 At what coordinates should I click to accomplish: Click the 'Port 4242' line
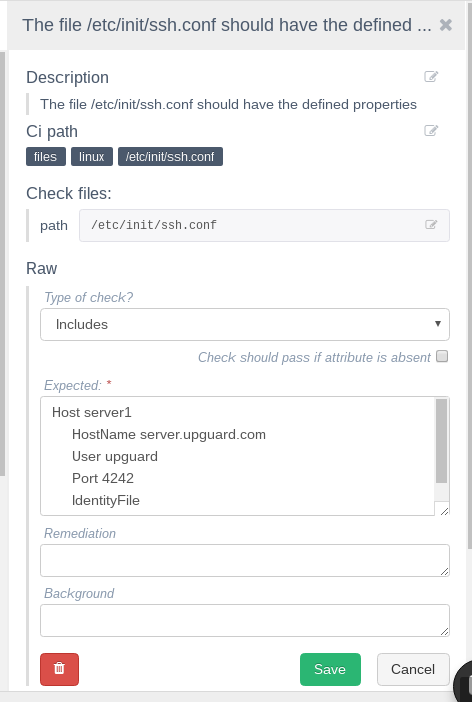click(x=103, y=478)
